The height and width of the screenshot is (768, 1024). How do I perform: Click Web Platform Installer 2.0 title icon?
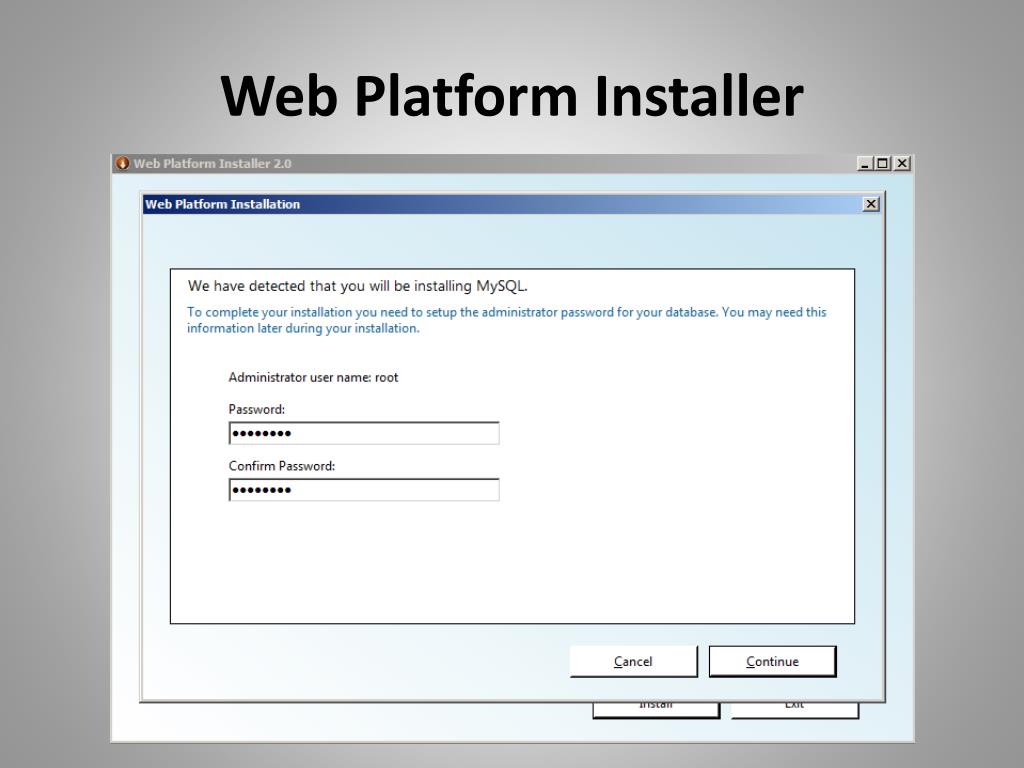click(122, 163)
